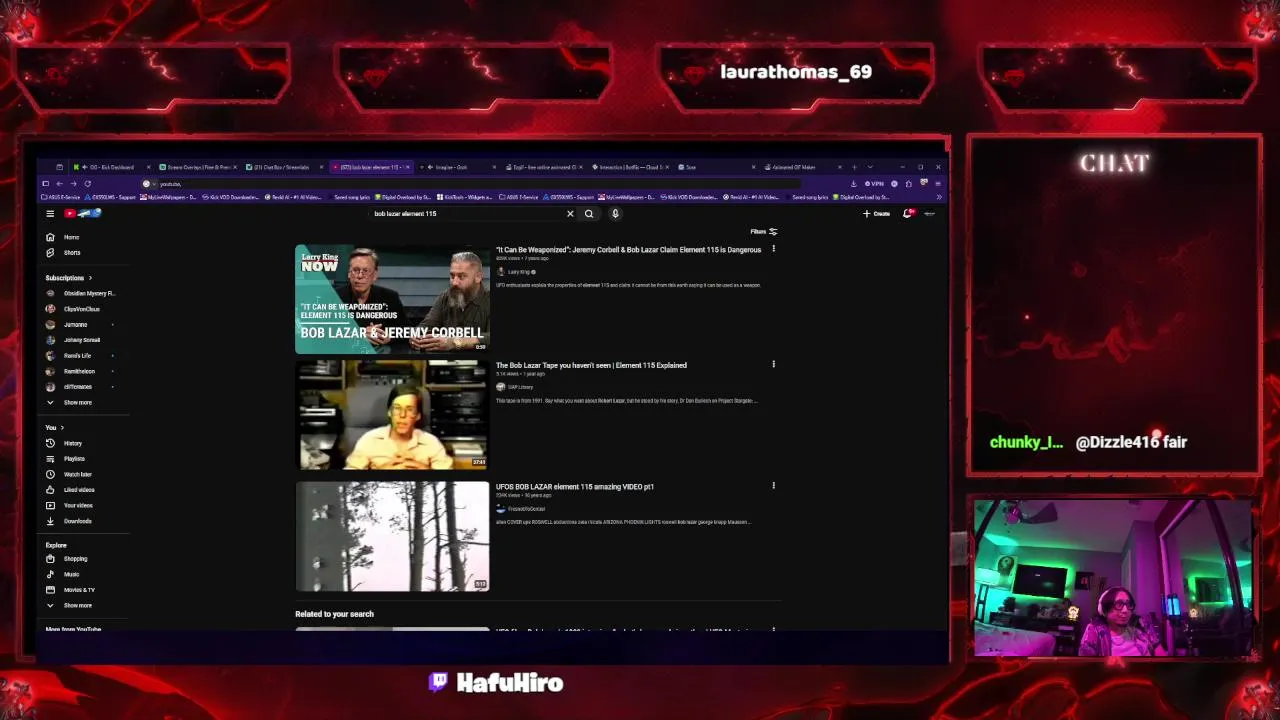Expand the Subscriptions section chevron
Viewport: 1280px width, 720px height.
tap(90, 278)
